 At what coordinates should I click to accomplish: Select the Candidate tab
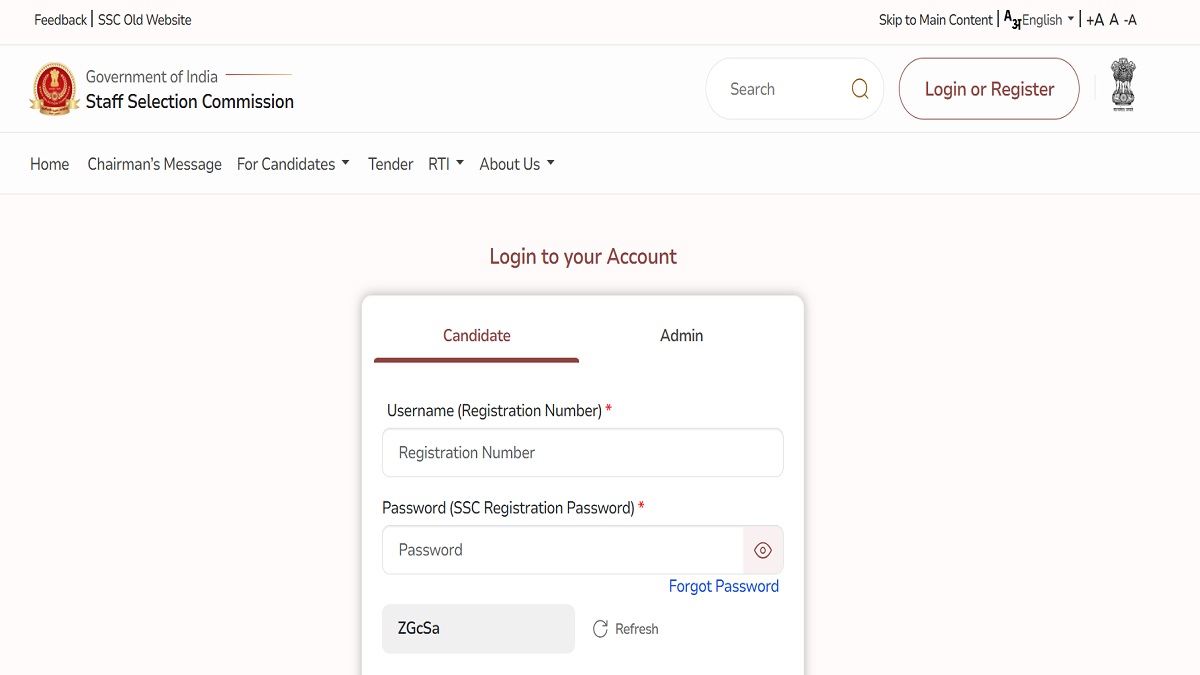pos(477,335)
